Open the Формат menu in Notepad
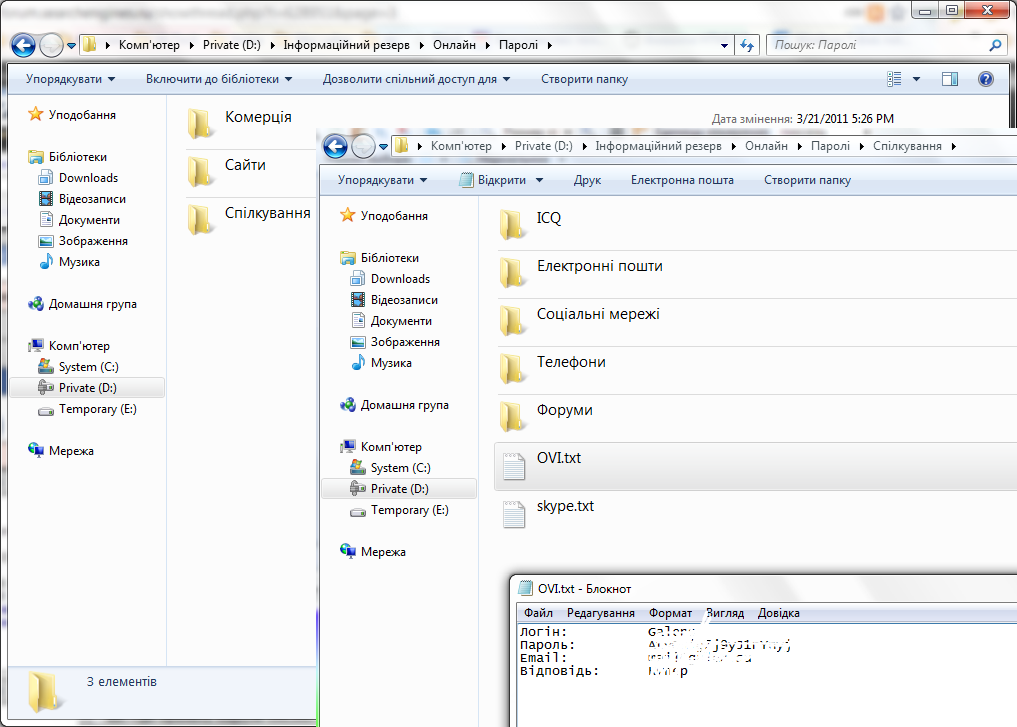The width and height of the screenshot is (1017, 727). [x=670, y=613]
